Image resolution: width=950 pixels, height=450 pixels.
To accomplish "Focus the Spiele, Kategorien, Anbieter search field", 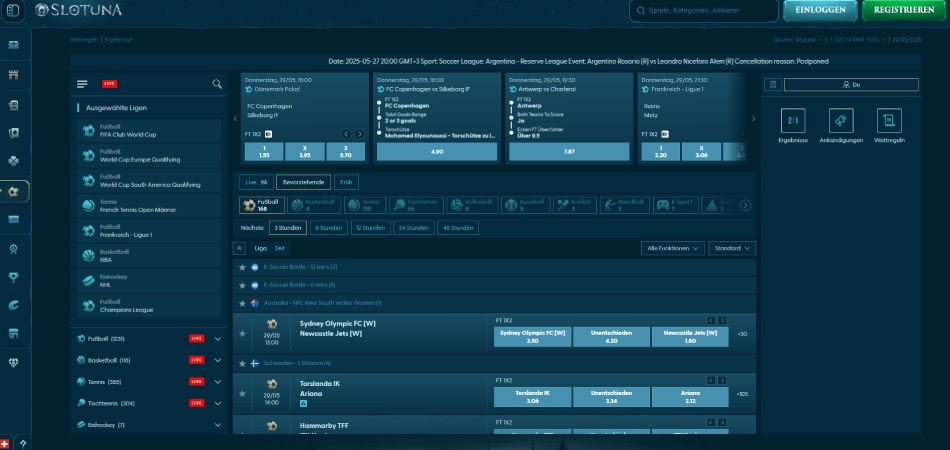I will pyautogui.click(x=703, y=10).
